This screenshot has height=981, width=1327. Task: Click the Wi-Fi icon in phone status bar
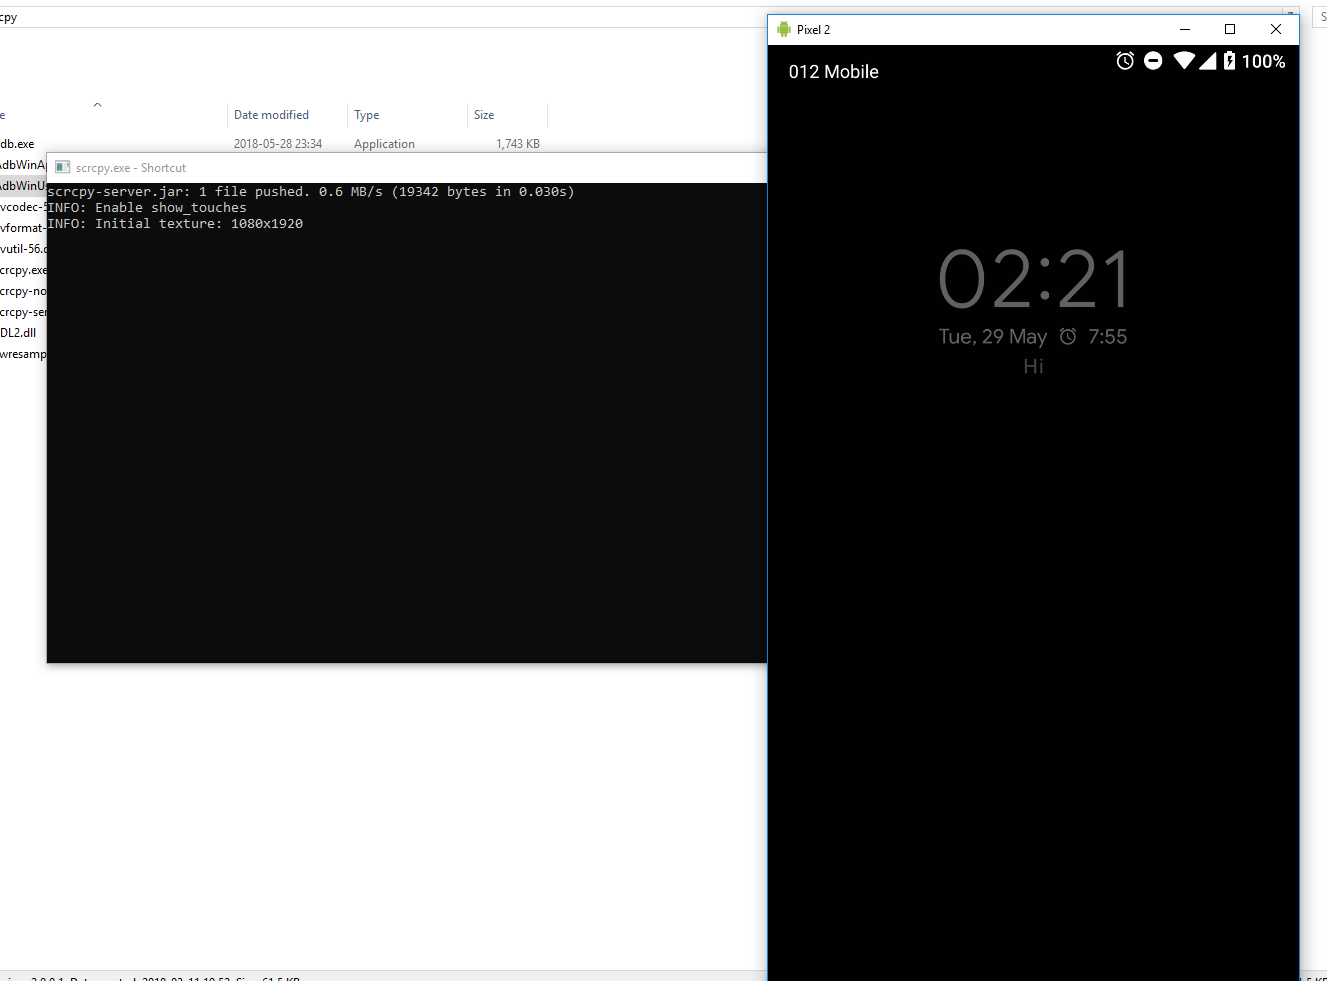[x=1184, y=61]
